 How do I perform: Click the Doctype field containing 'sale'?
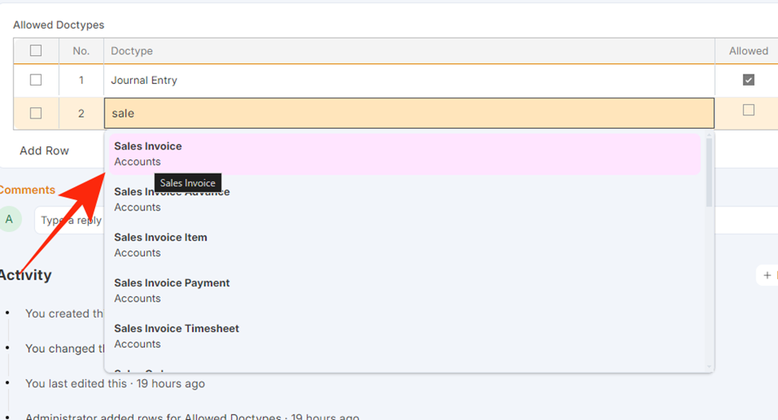409,113
